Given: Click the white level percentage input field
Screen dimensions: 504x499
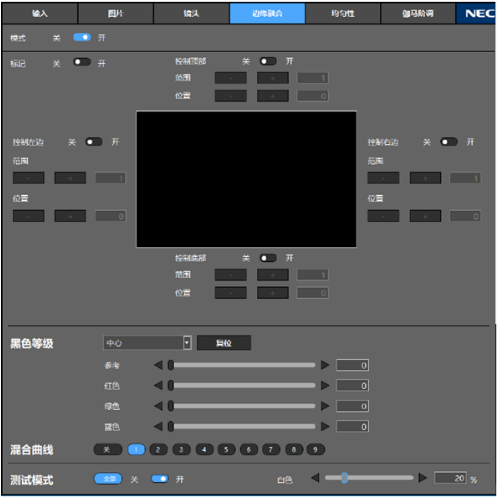Looking at the screenshot, I should 450,478.
